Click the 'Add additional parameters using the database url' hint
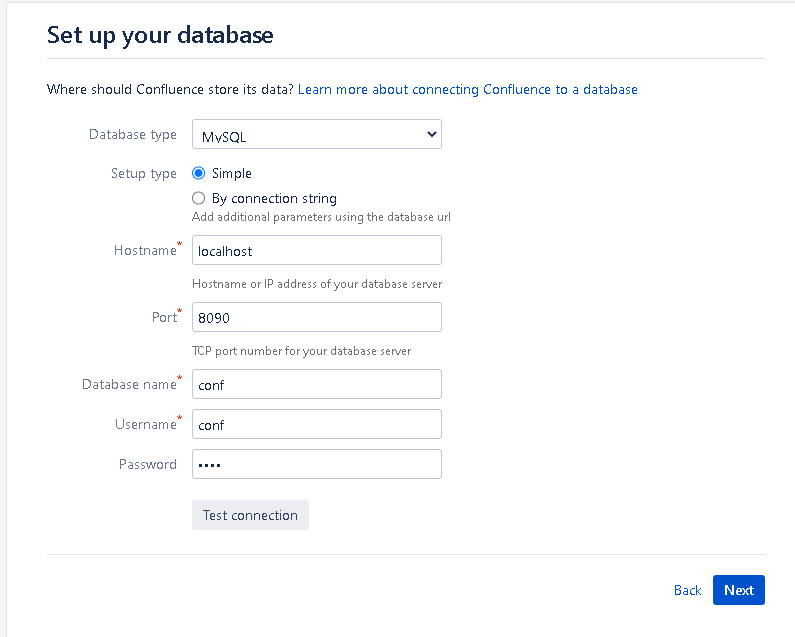This screenshot has height=637, width=795. (x=321, y=217)
